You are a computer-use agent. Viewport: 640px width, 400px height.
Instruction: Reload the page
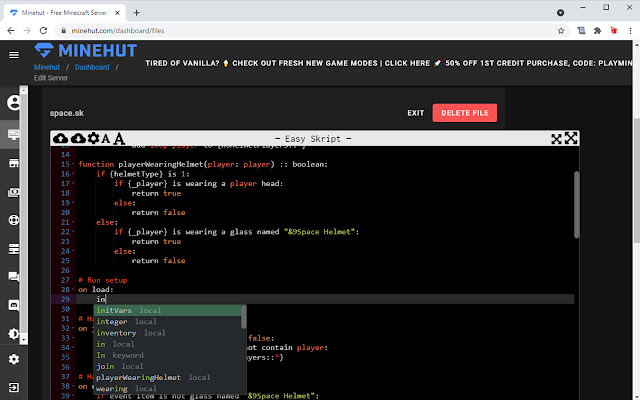[x=43, y=31]
